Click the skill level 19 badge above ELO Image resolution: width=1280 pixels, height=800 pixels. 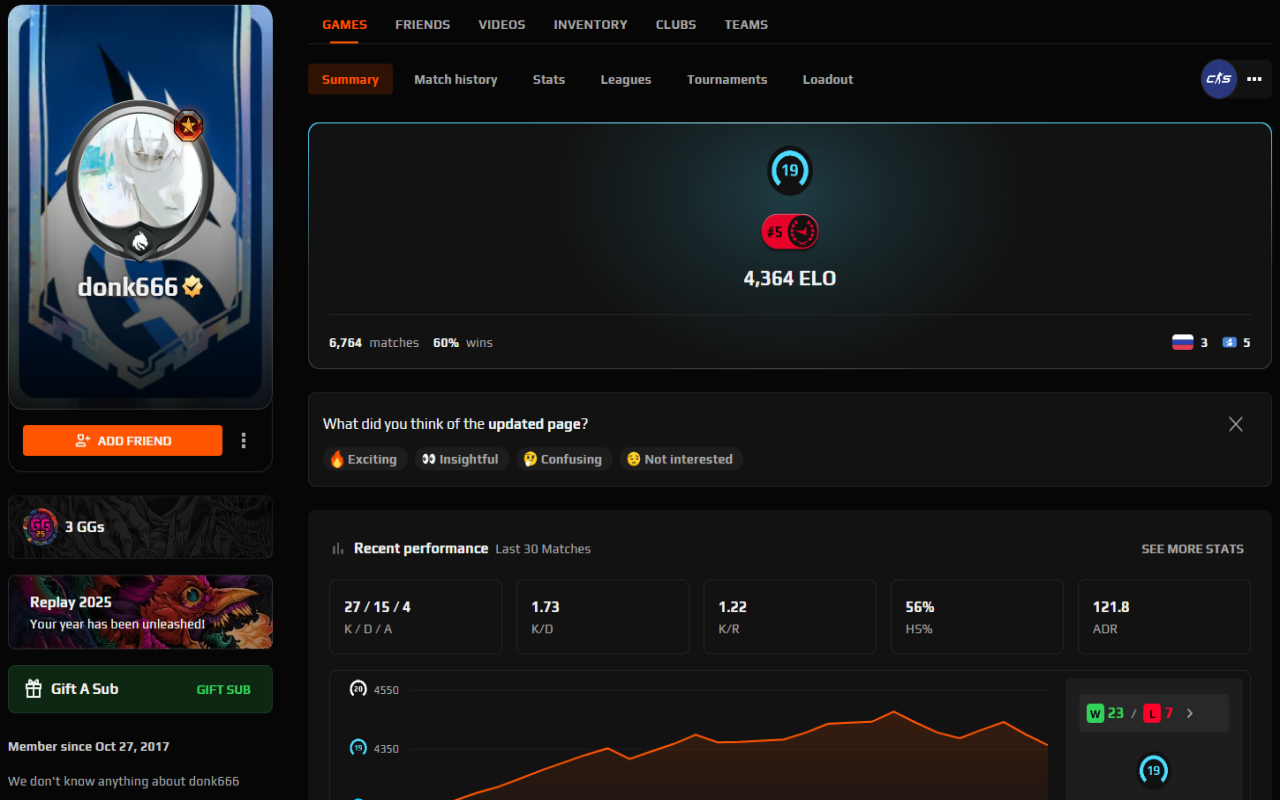(790, 170)
